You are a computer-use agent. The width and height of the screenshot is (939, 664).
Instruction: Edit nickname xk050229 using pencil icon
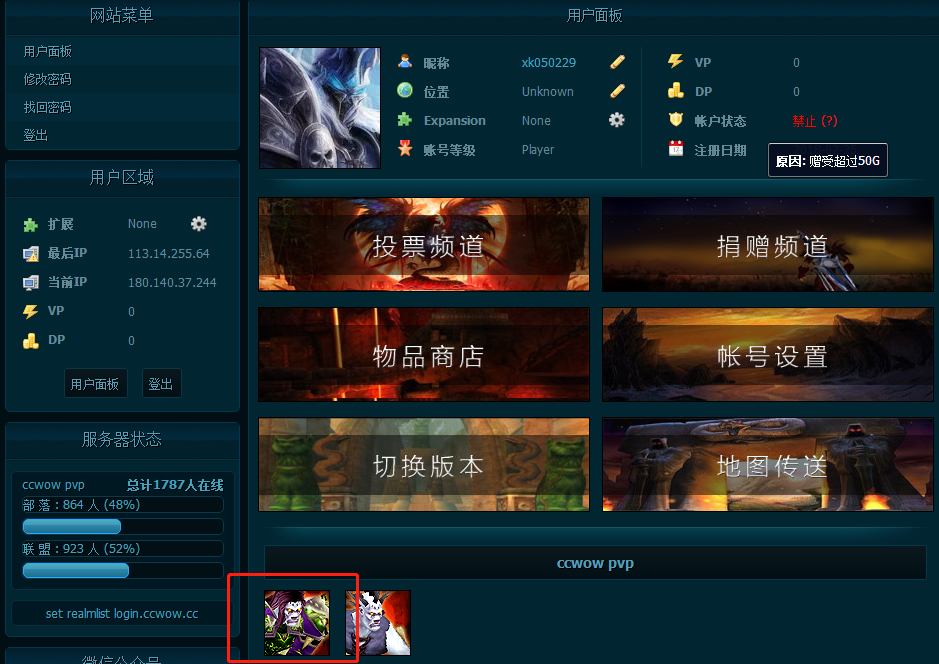tap(617, 62)
